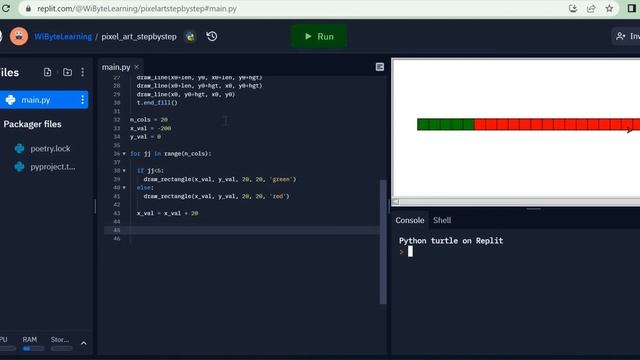Image resolution: width=640 pixels, height=360 pixels.
Task: Close the main.py tab
Action: (x=137, y=67)
